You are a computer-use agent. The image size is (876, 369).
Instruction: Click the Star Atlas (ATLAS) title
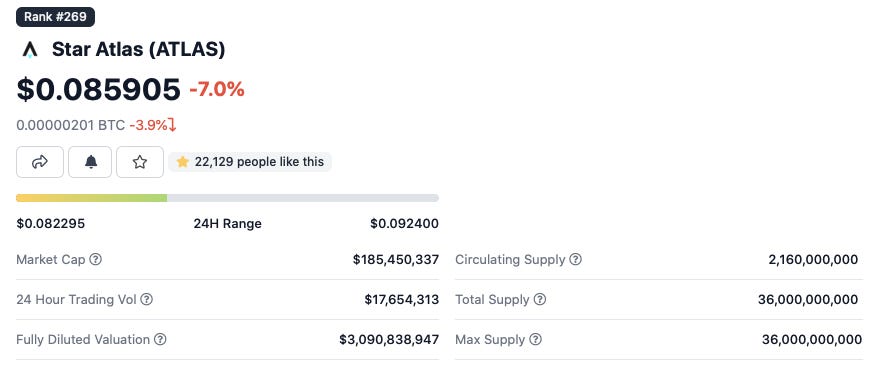coord(139,50)
